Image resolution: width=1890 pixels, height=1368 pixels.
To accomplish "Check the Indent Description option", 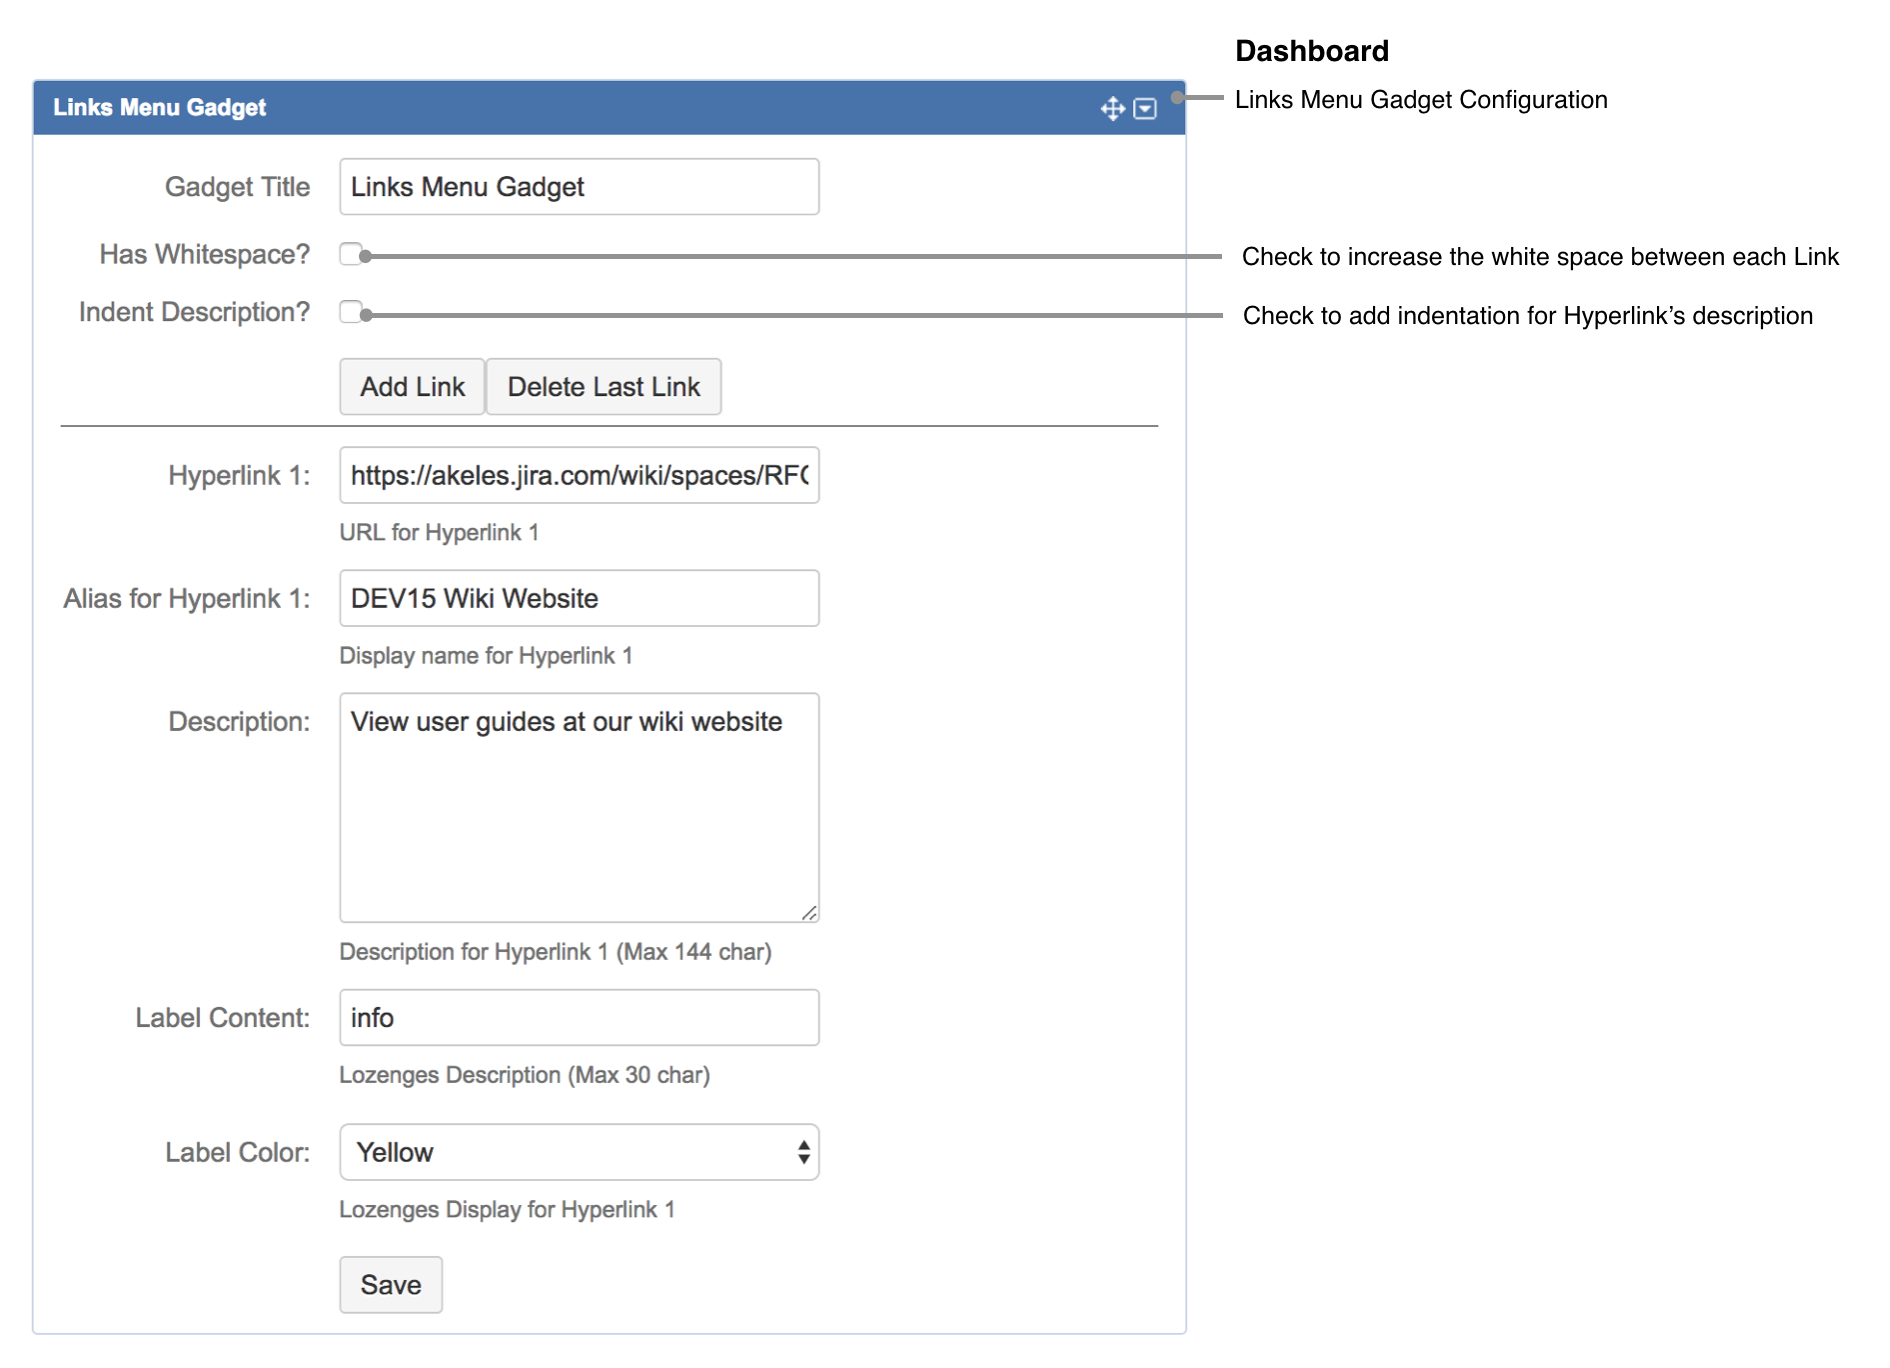I will click(x=352, y=312).
